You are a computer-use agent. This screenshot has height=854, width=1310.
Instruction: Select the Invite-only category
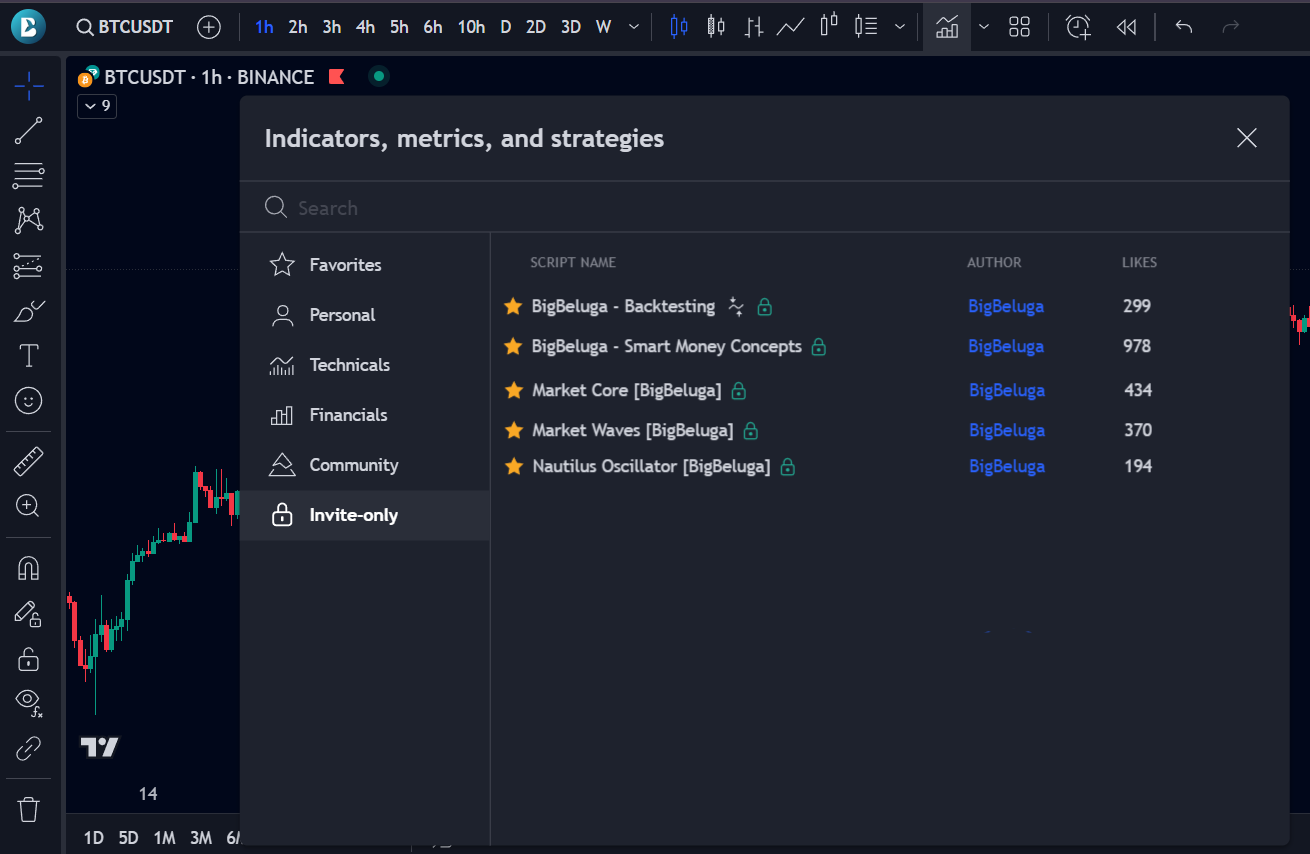click(x=365, y=515)
